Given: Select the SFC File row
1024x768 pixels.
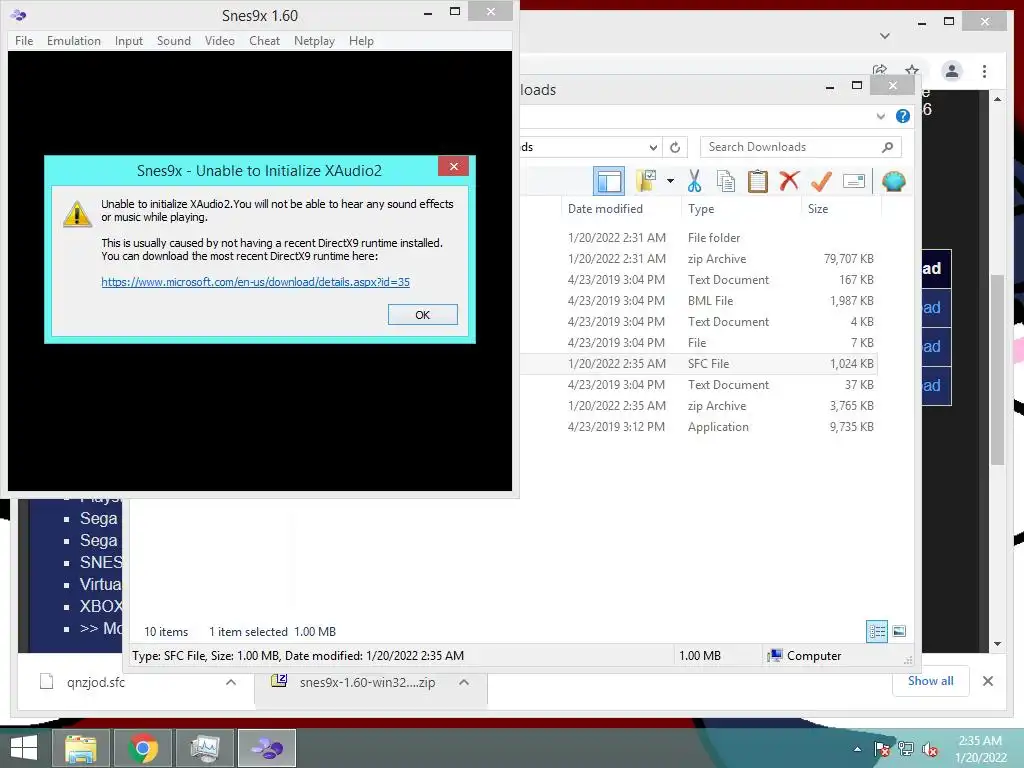Looking at the screenshot, I should [699, 364].
